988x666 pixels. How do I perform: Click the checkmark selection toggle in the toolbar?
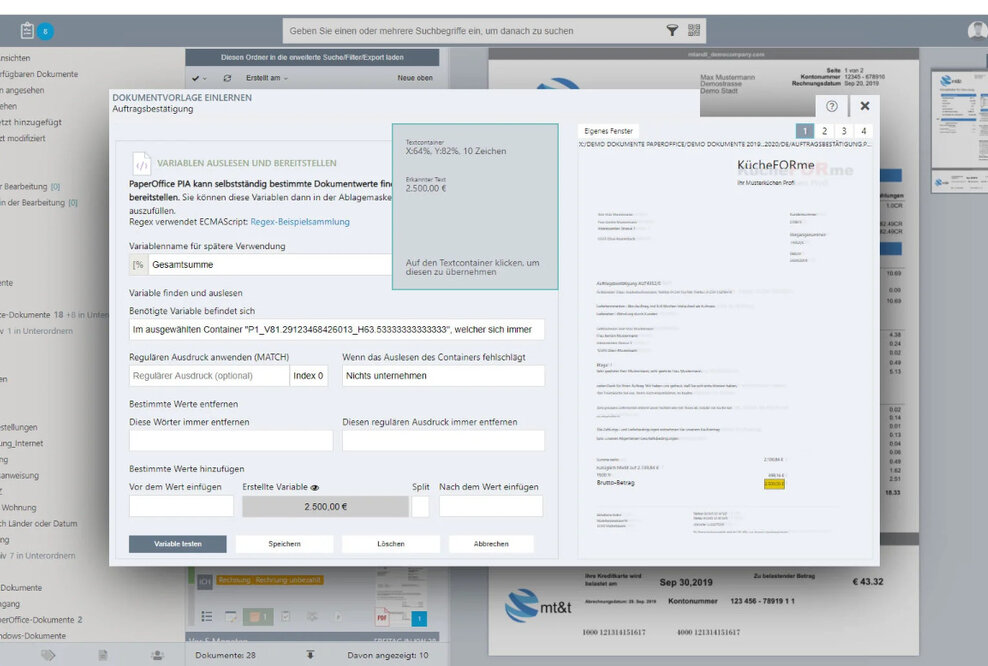(196, 77)
